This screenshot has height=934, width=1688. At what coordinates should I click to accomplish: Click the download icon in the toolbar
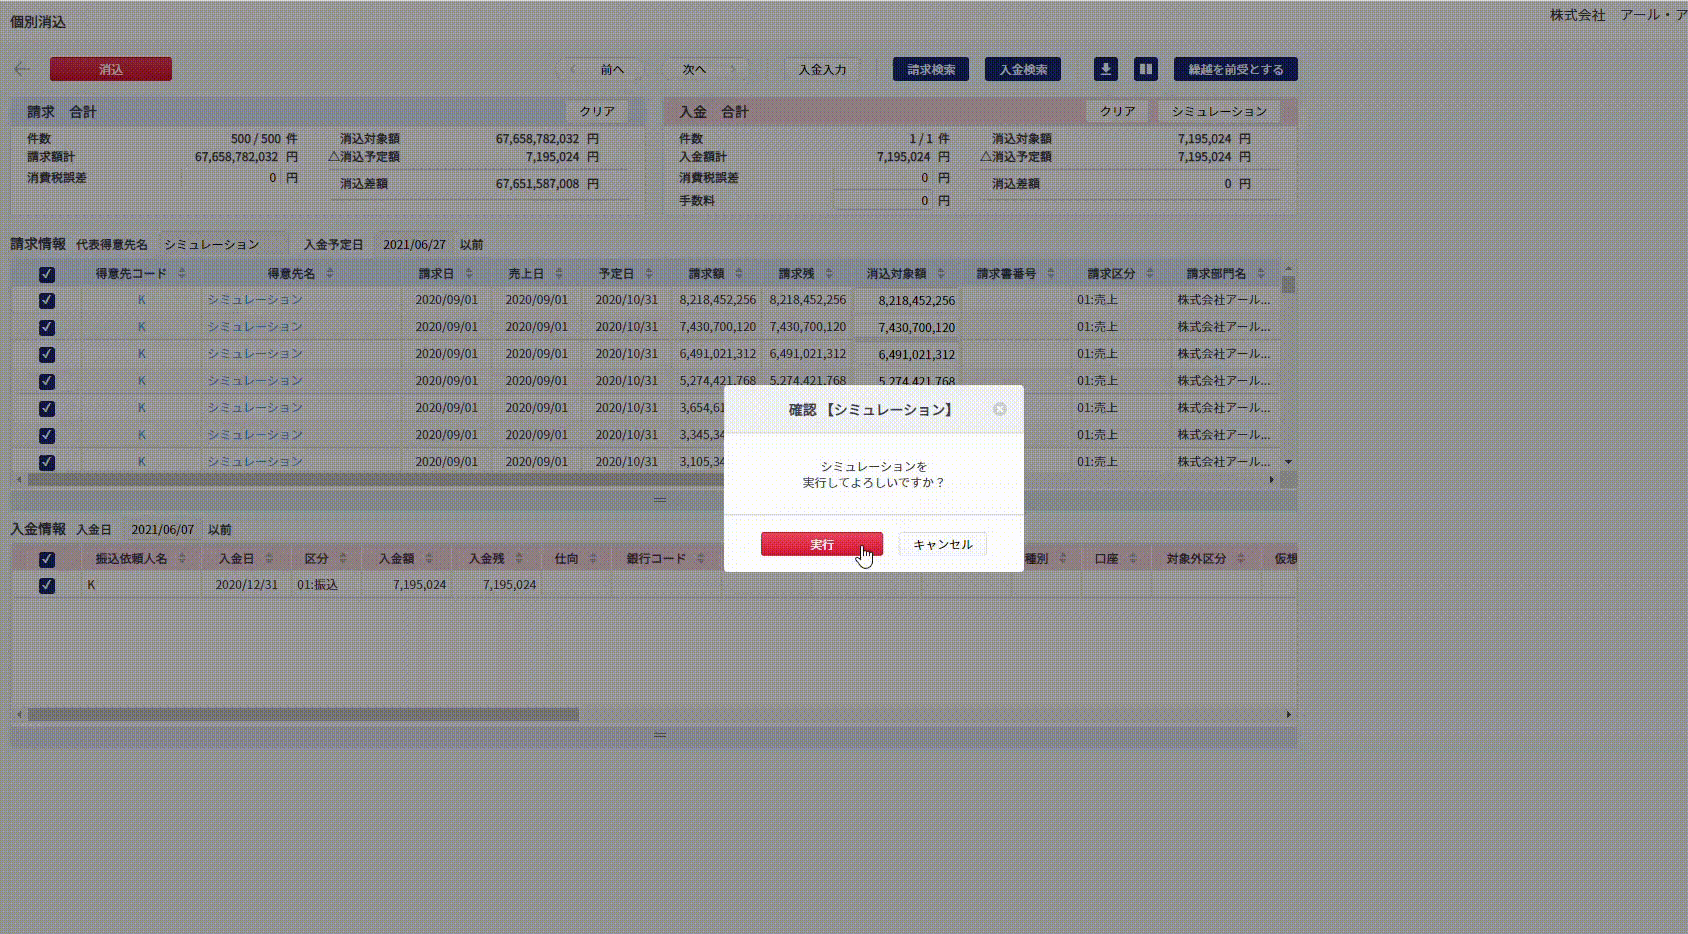coord(1106,69)
